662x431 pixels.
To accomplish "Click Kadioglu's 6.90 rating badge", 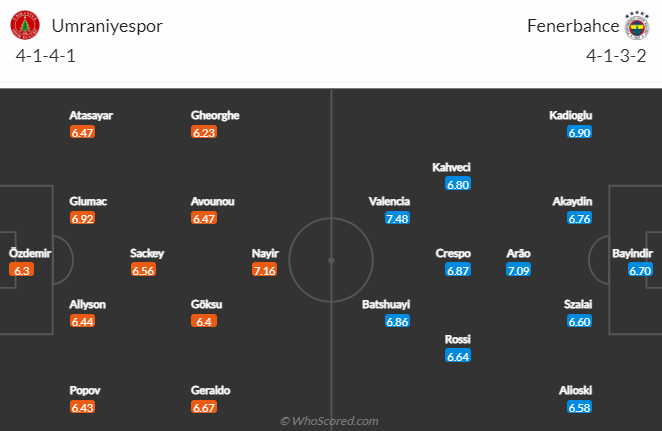I will (579, 133).
